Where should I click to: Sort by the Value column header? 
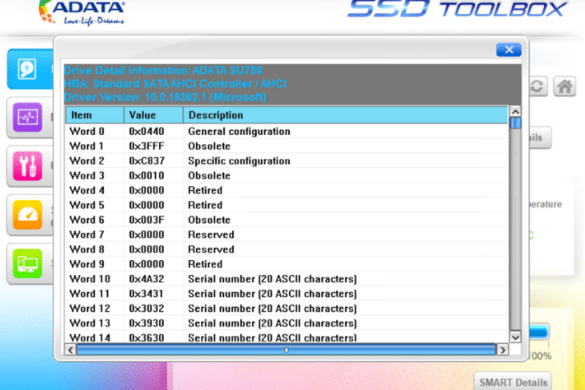(x=154, y=115)
